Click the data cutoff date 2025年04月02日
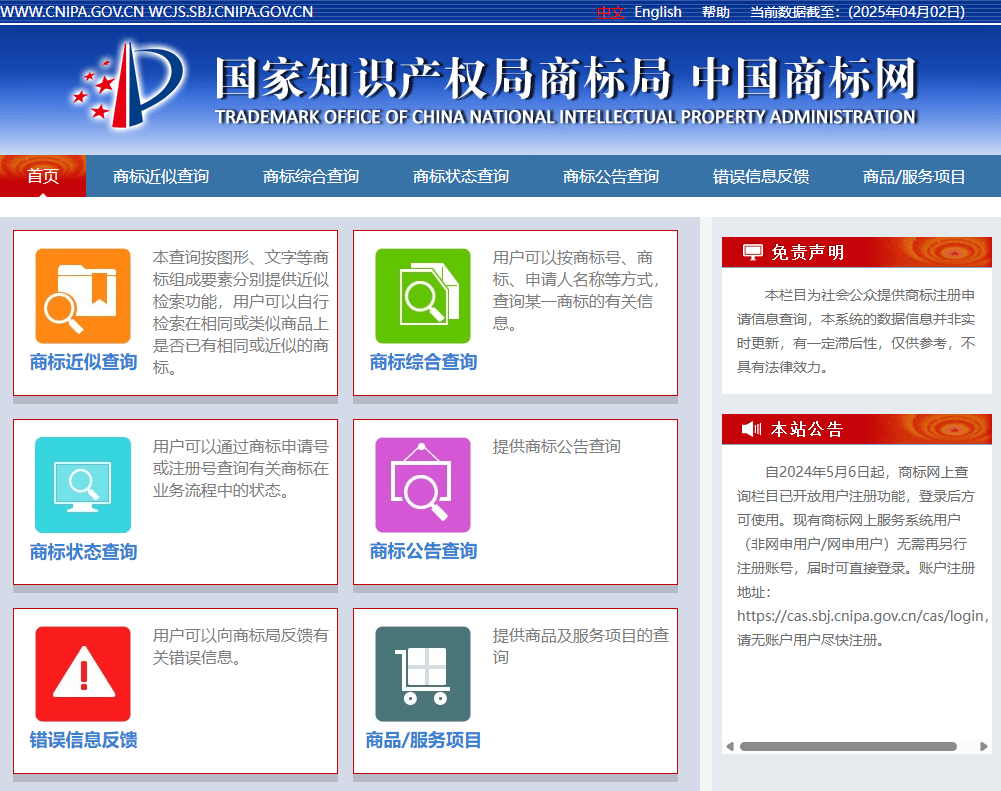Viewport: 1001px width, 791px height. [x=907, y=12]
